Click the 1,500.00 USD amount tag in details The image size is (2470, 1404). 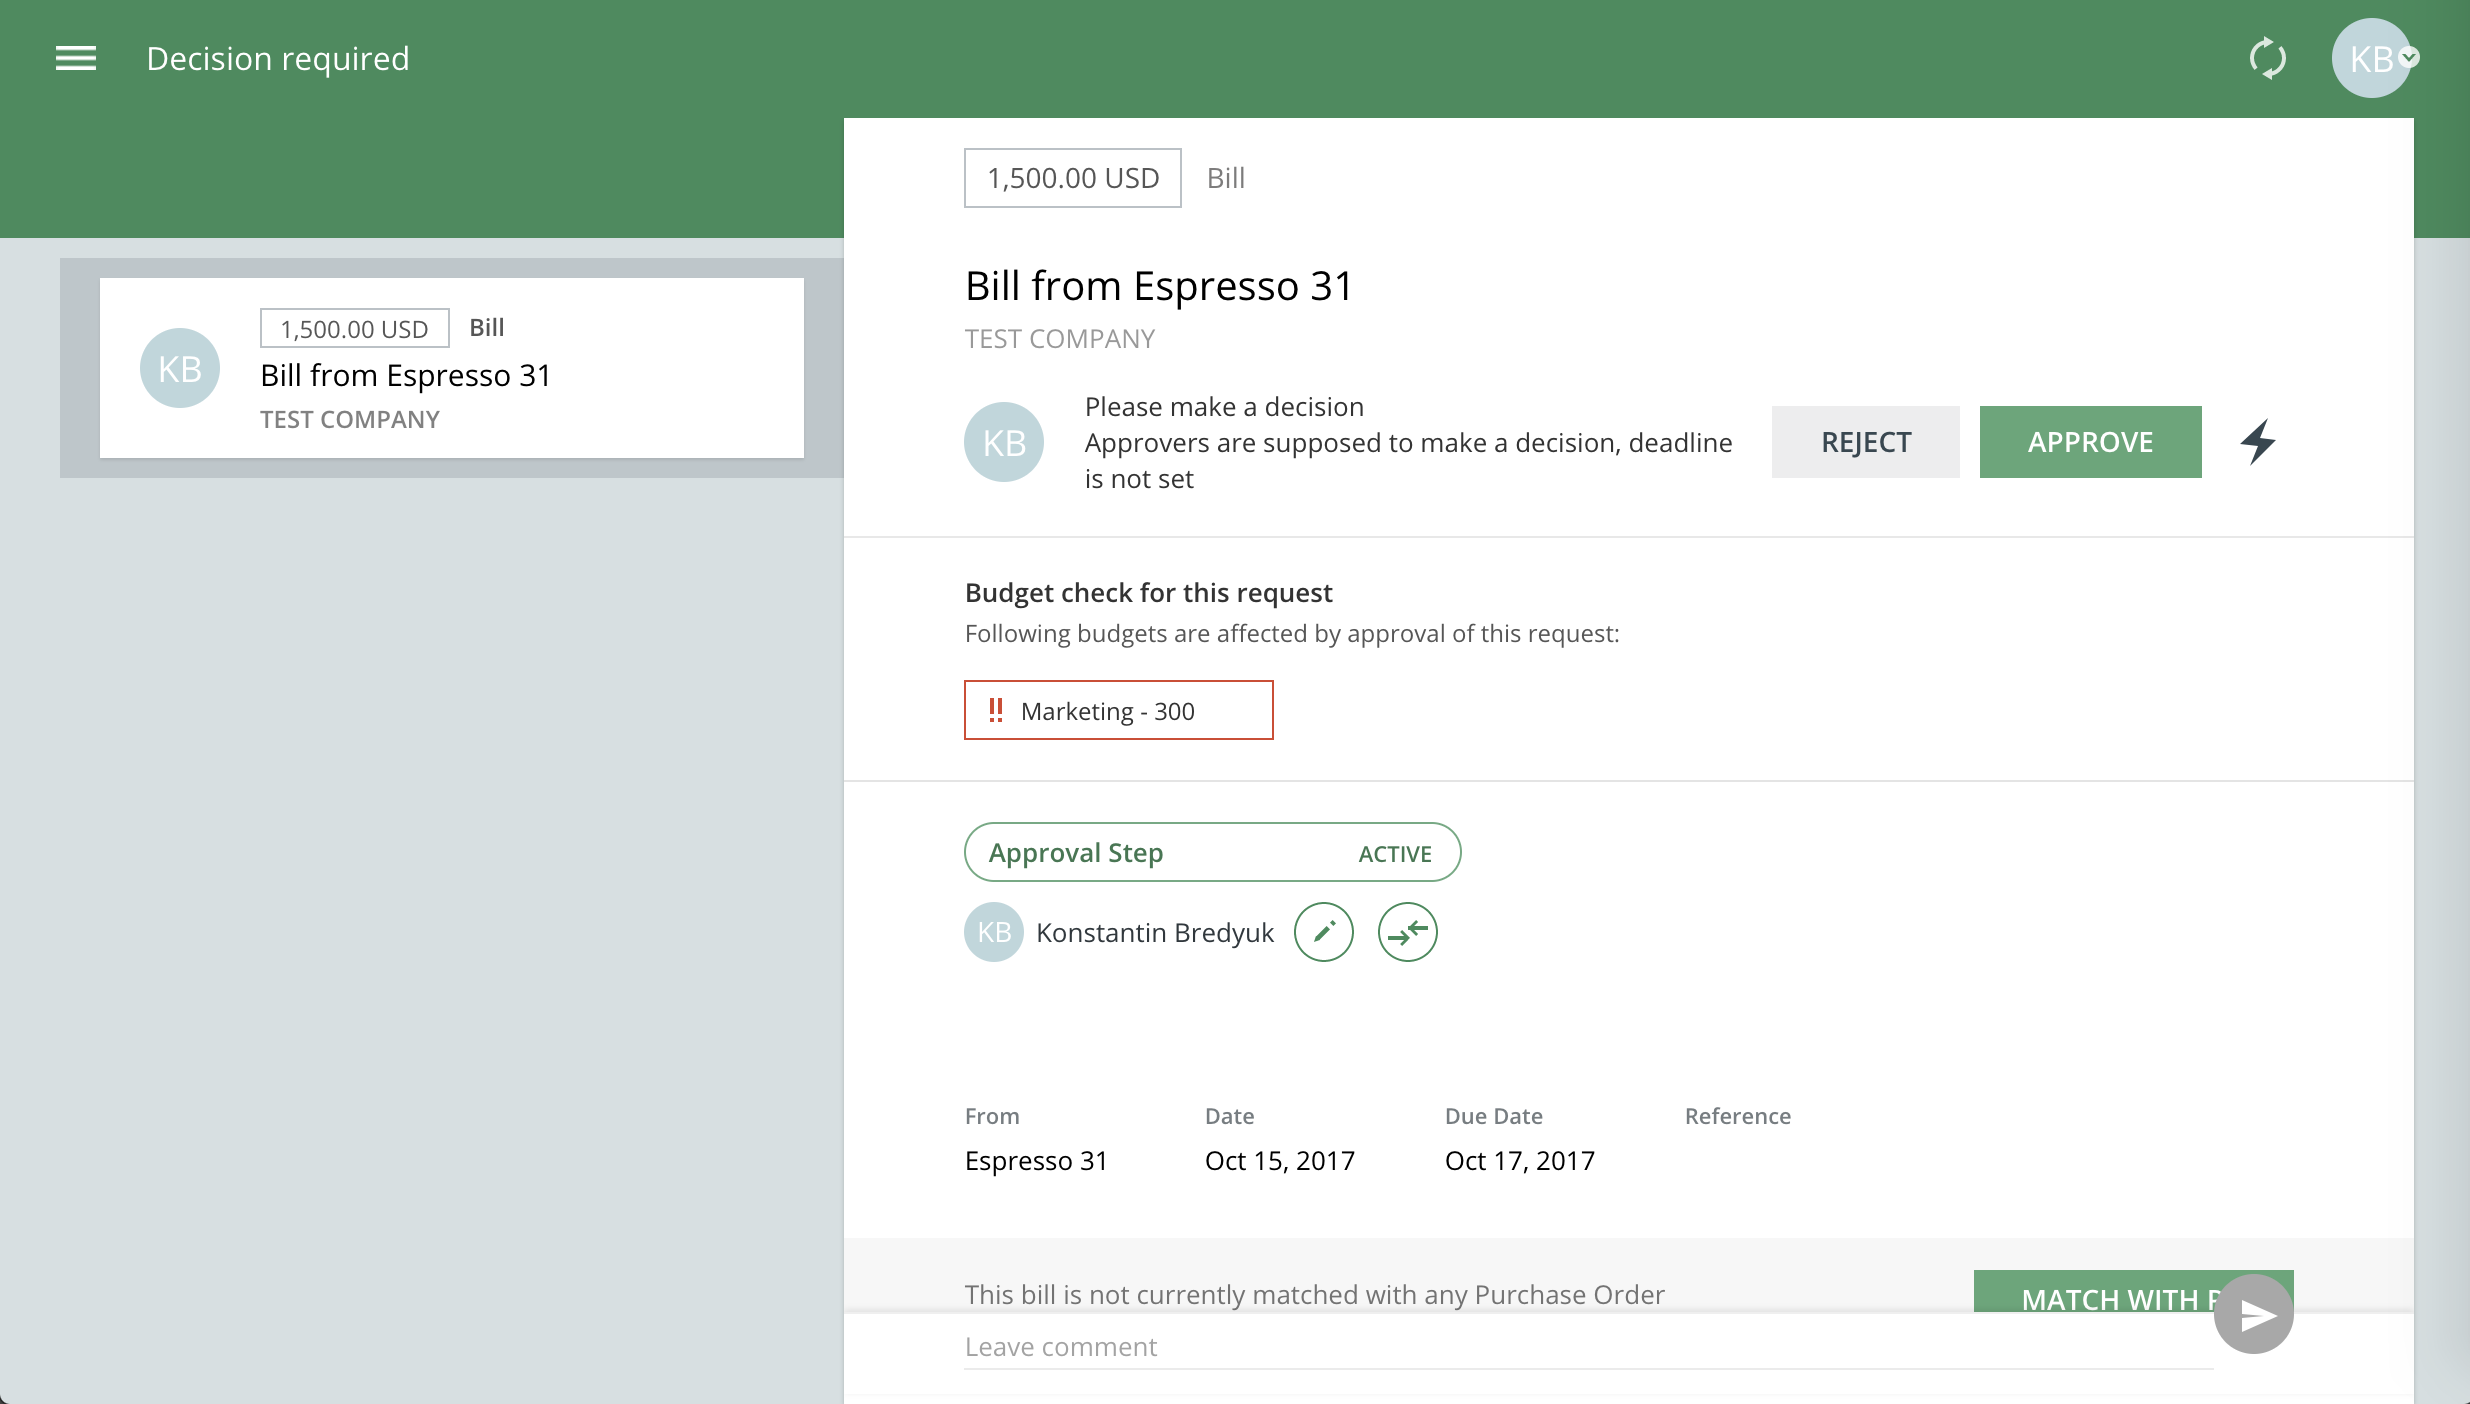coord(1072,178)
